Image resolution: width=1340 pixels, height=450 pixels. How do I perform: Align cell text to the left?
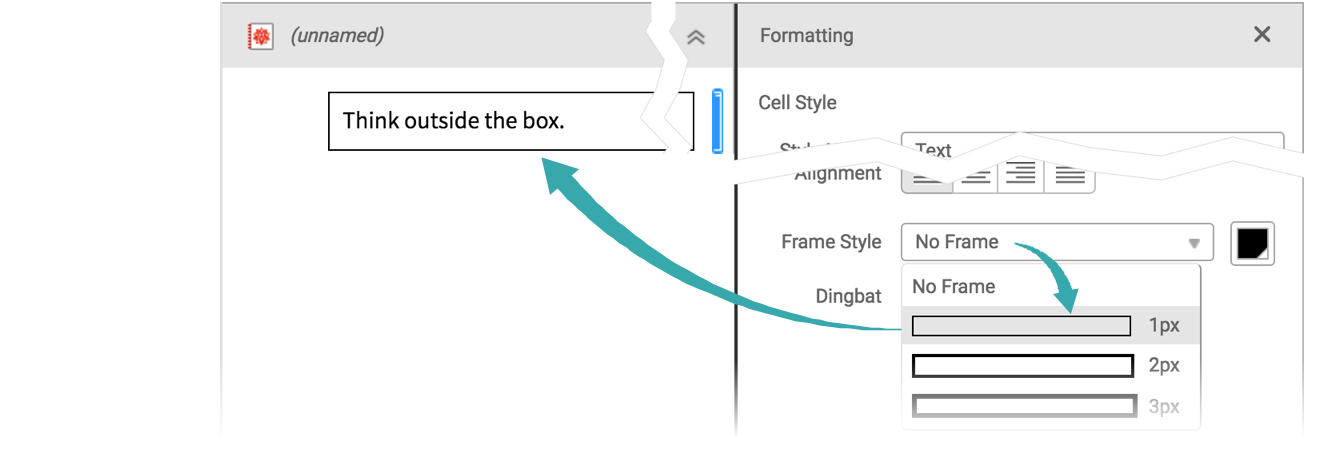(927, 178)
